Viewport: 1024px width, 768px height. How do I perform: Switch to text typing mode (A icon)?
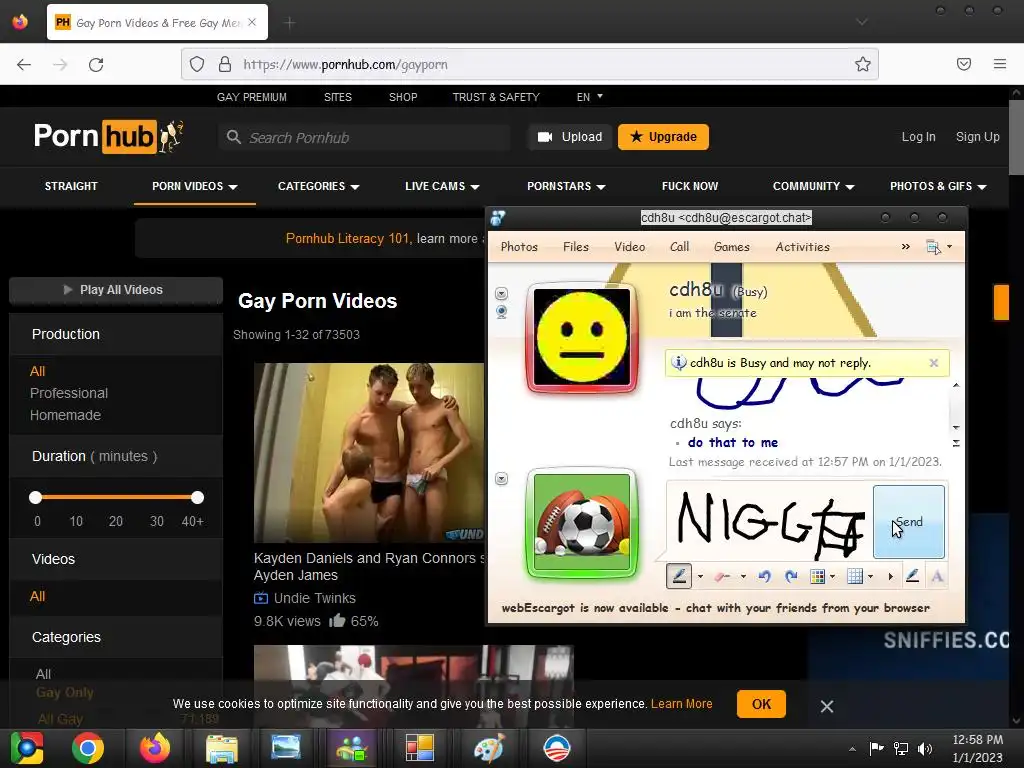point(937,576)
